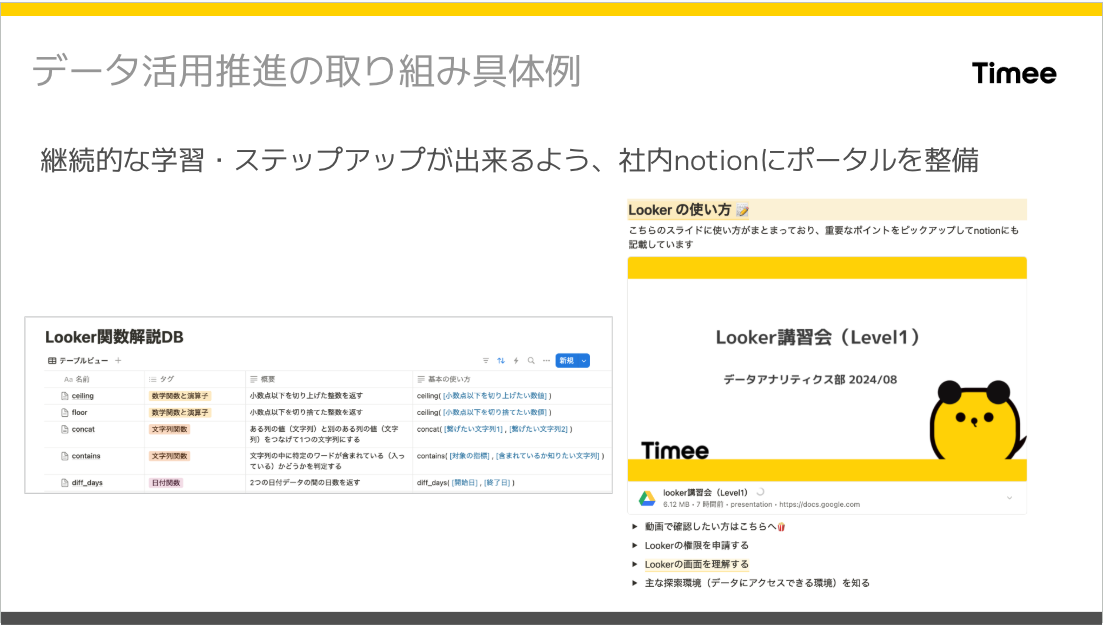Image resolution: width=1103 pixels, height=625 pixels.
Task: Click the filter icon in Looker関数解説DB toolbar
Action: [x=485, y=360]
